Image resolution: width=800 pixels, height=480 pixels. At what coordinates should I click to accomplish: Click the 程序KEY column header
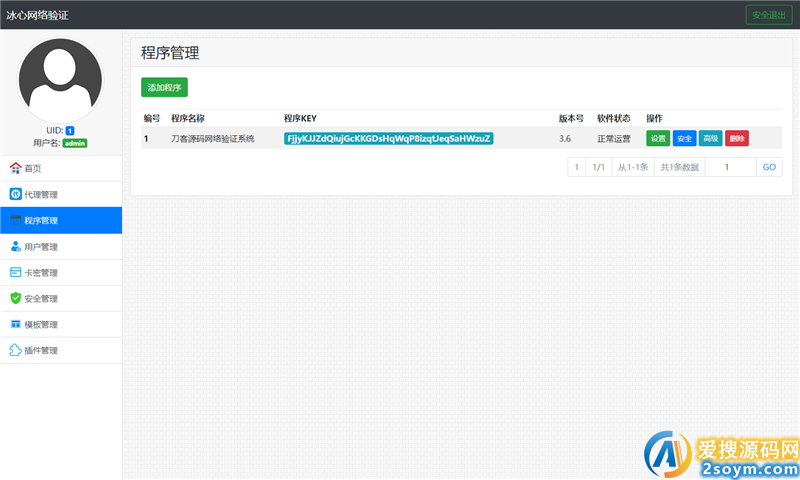pos(301,118)
